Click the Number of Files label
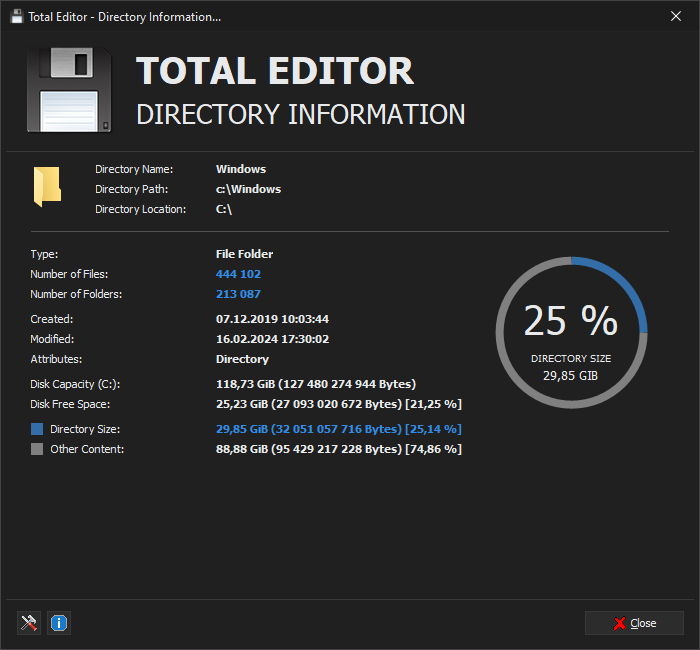 [69, 274]
